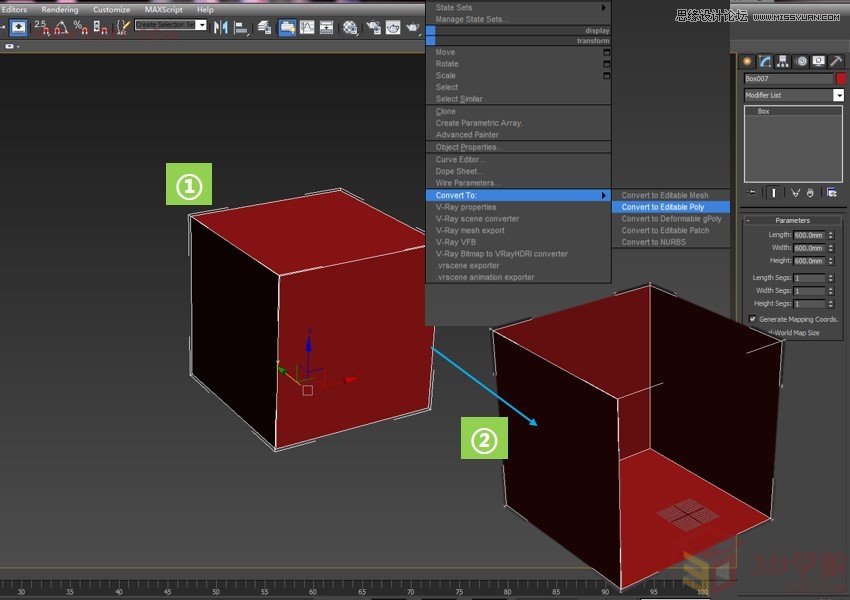Click the keyboard shortcut override toggle icon
Image resolution: width=850 pixels, height=600 pixels.
click(x=18, y=27)
